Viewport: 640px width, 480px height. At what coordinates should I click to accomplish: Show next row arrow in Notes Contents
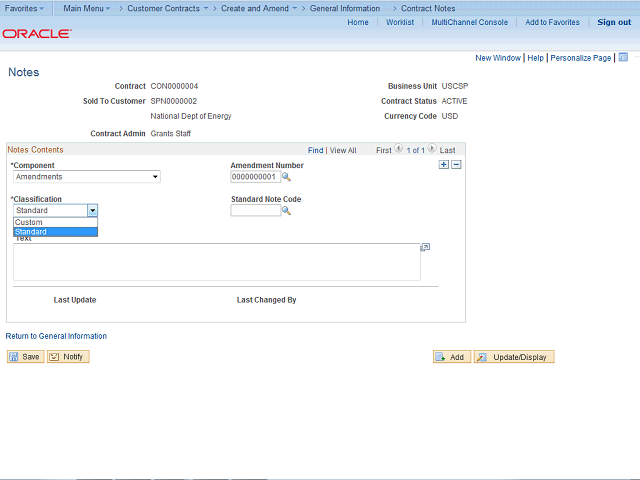pos(432,149)
